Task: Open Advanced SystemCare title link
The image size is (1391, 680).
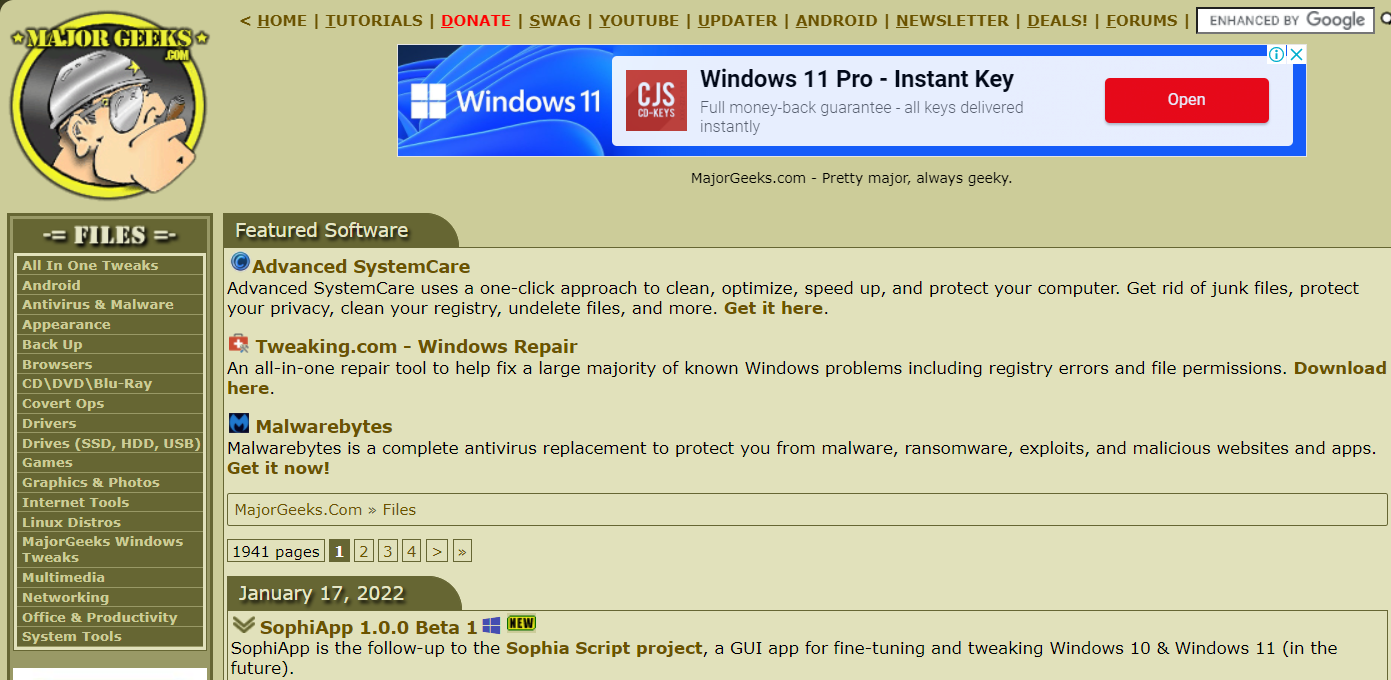Action: click(x=361, y=266)
